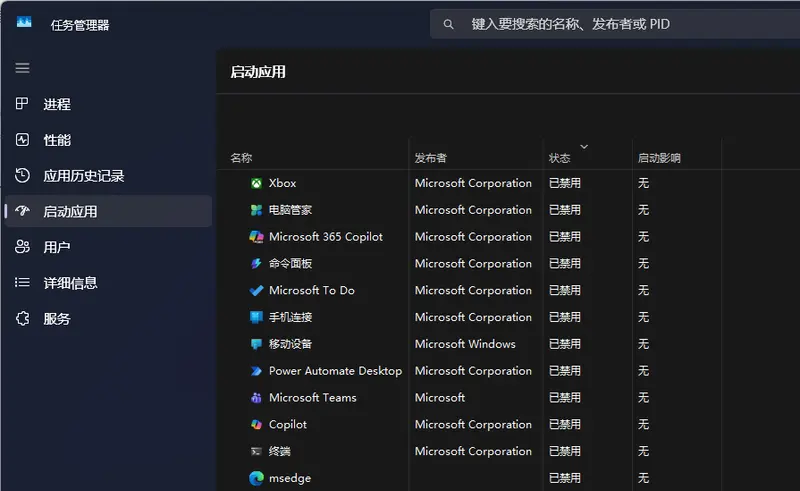Switch to the 性能 tab
800x491 pixels.
(108, 140)
